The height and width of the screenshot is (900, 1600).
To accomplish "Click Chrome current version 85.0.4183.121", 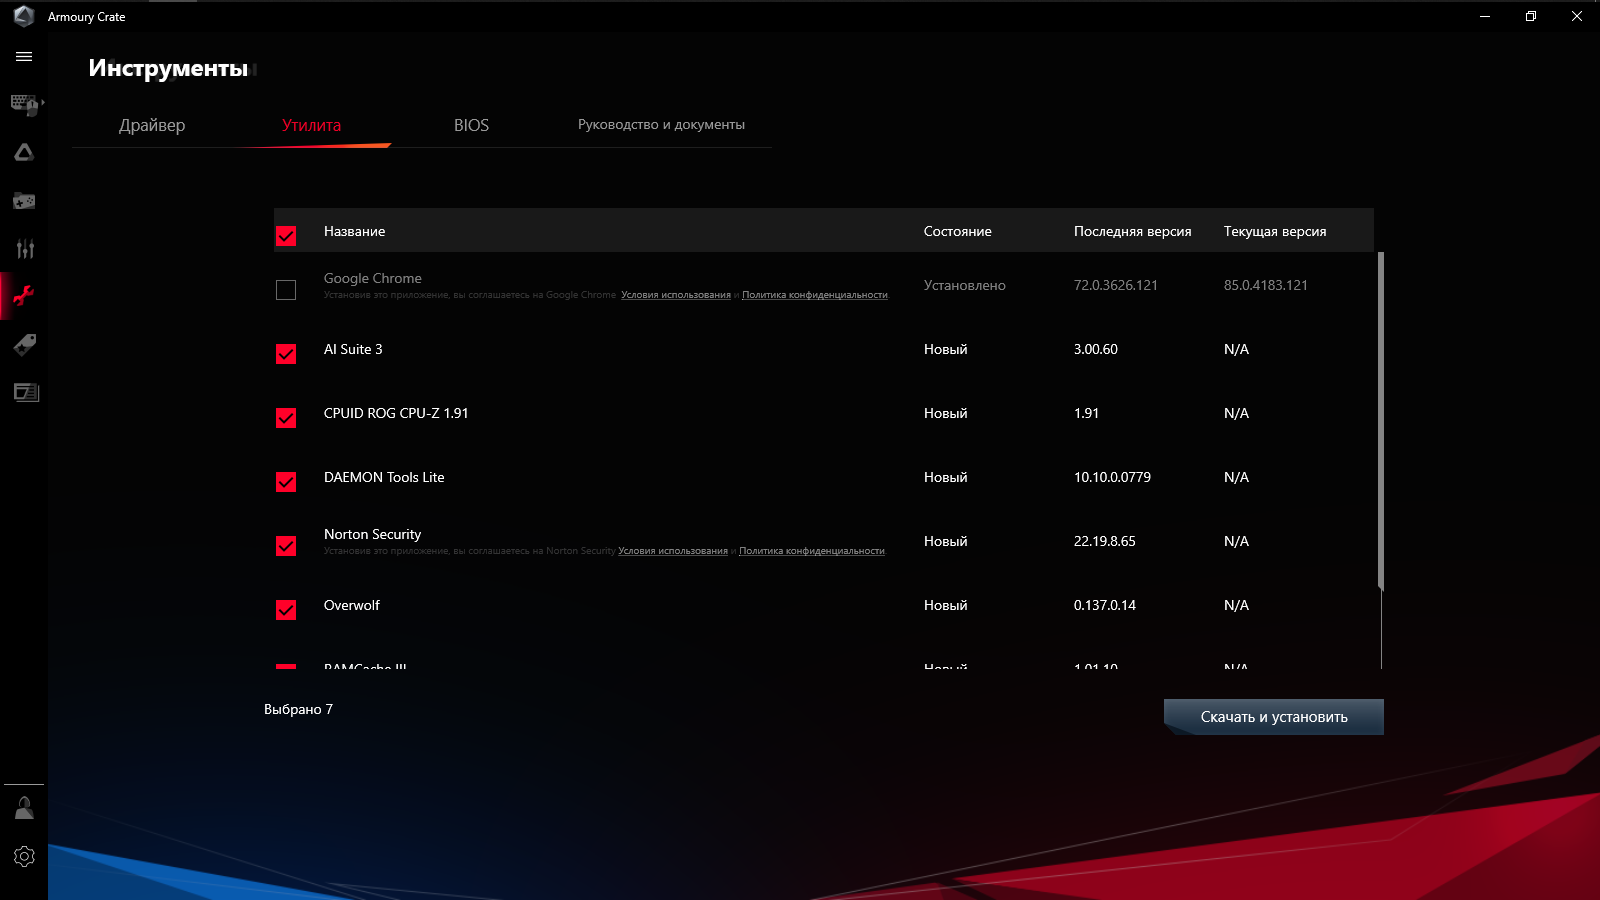I will pyautogui.click(x=1266, y=285).
